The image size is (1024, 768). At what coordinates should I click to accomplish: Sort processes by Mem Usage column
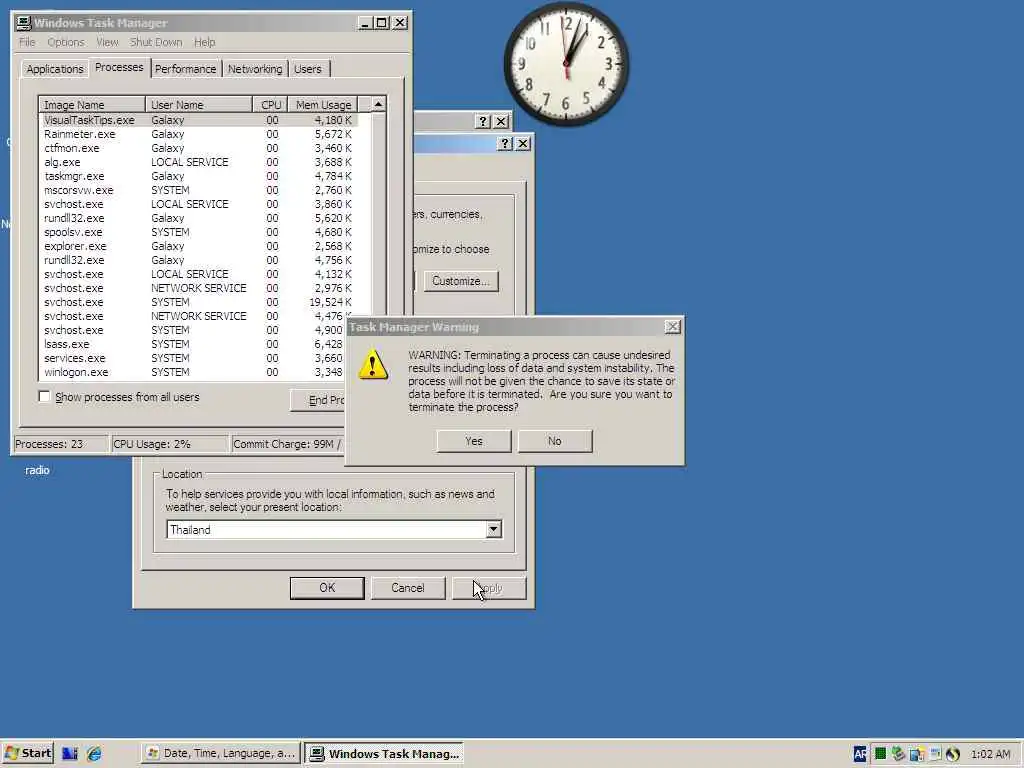coord(323,104)
